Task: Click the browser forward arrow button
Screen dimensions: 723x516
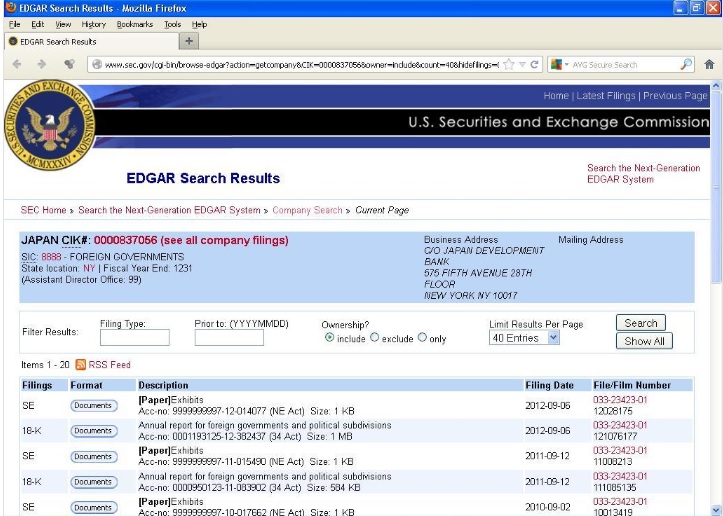Action: [x=41, y=64]
